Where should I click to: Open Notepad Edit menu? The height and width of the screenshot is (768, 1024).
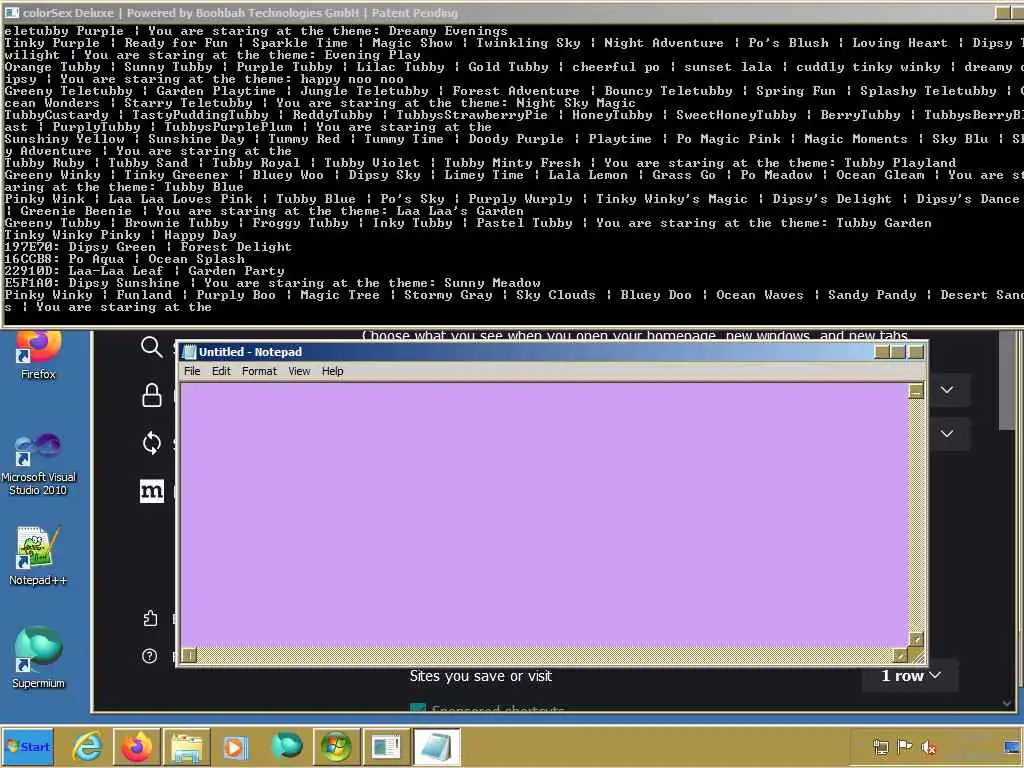click(x=221, y=371)
